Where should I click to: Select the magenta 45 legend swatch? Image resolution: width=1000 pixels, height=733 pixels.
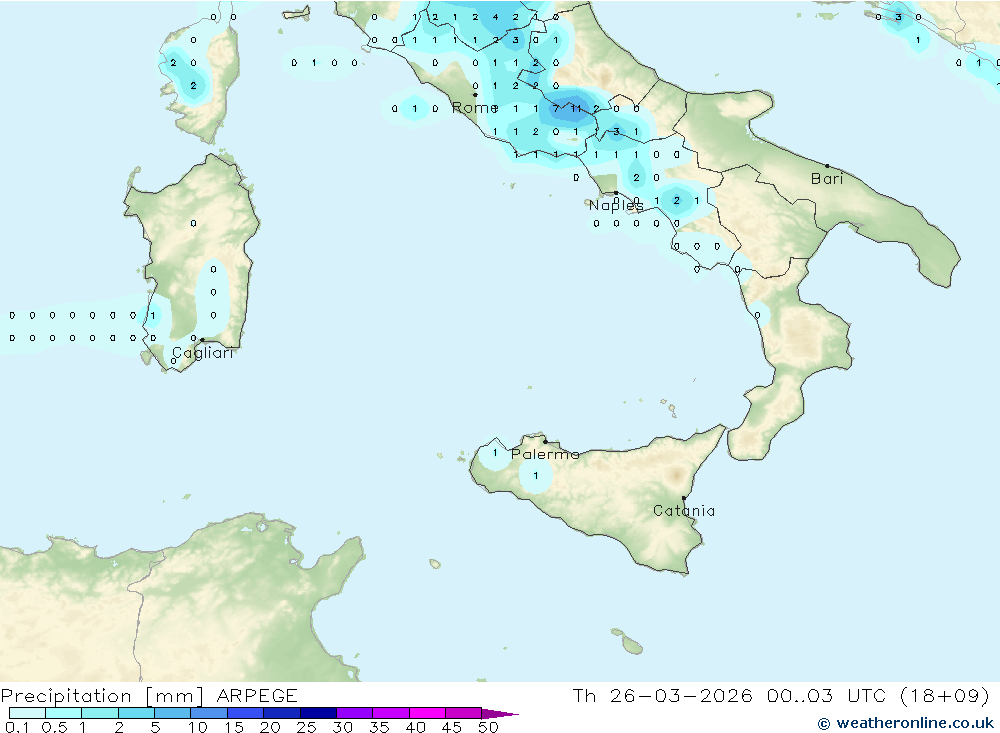[x=464, y=713]
